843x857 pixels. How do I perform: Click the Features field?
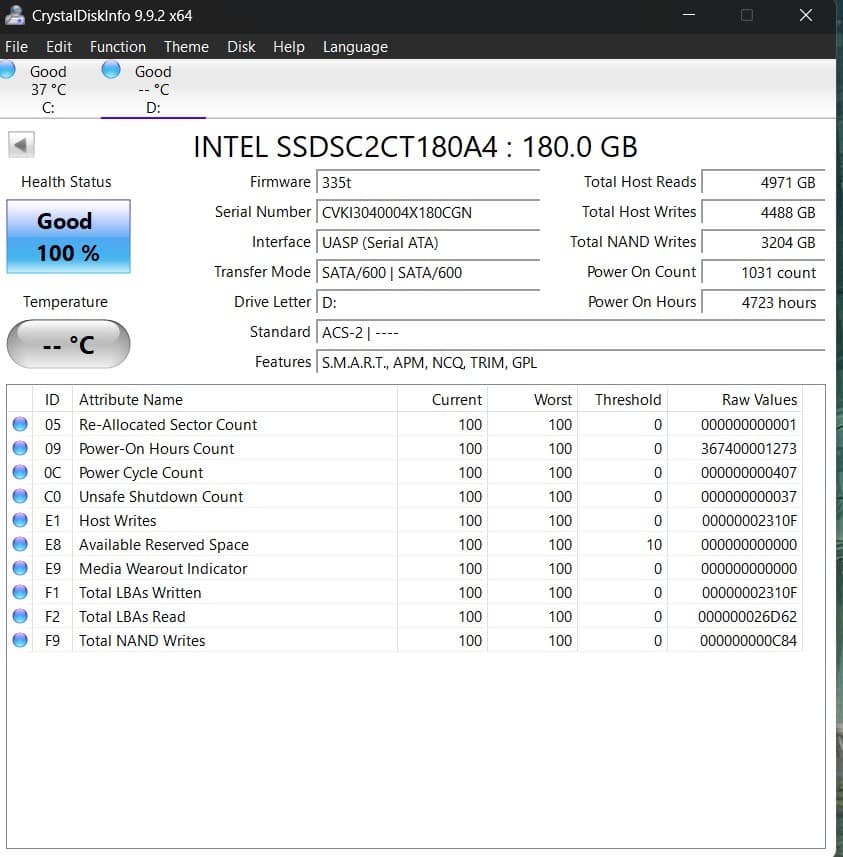(571, 362)
